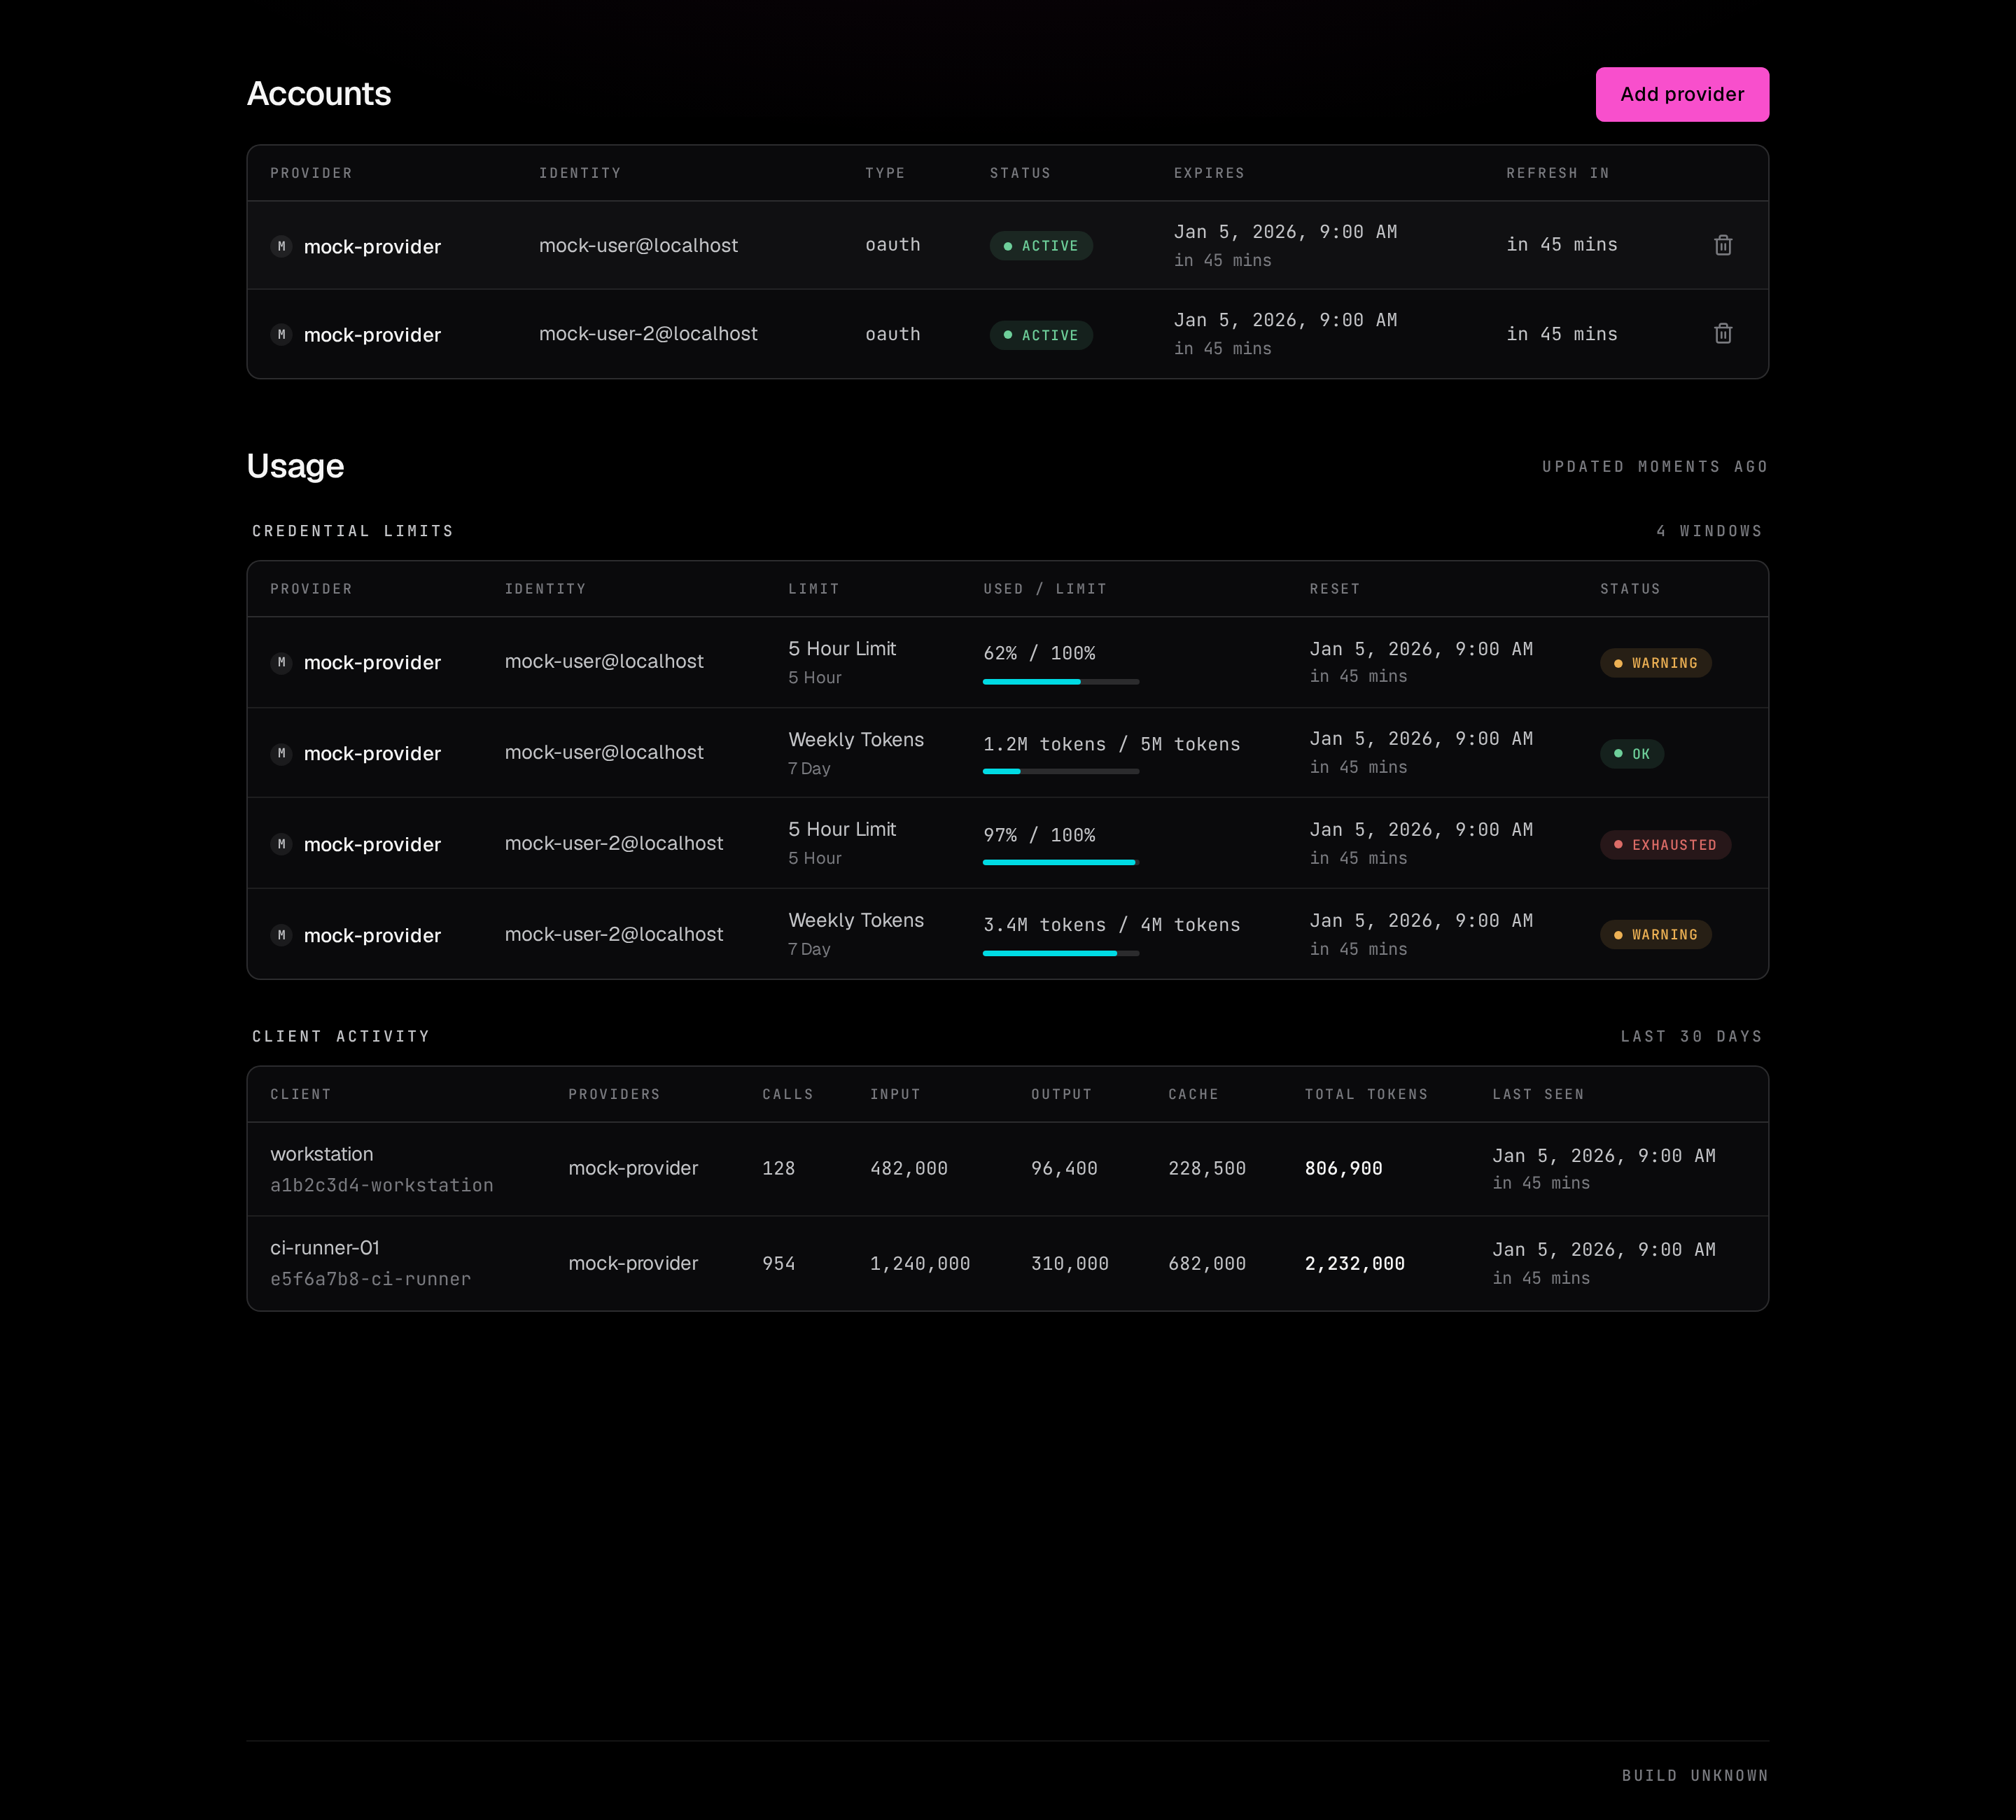Delete the mock-user@localhost account via trash icon
Image resolution: width=2016 pixels, height=1820 pixels.
click(1722, 245)
